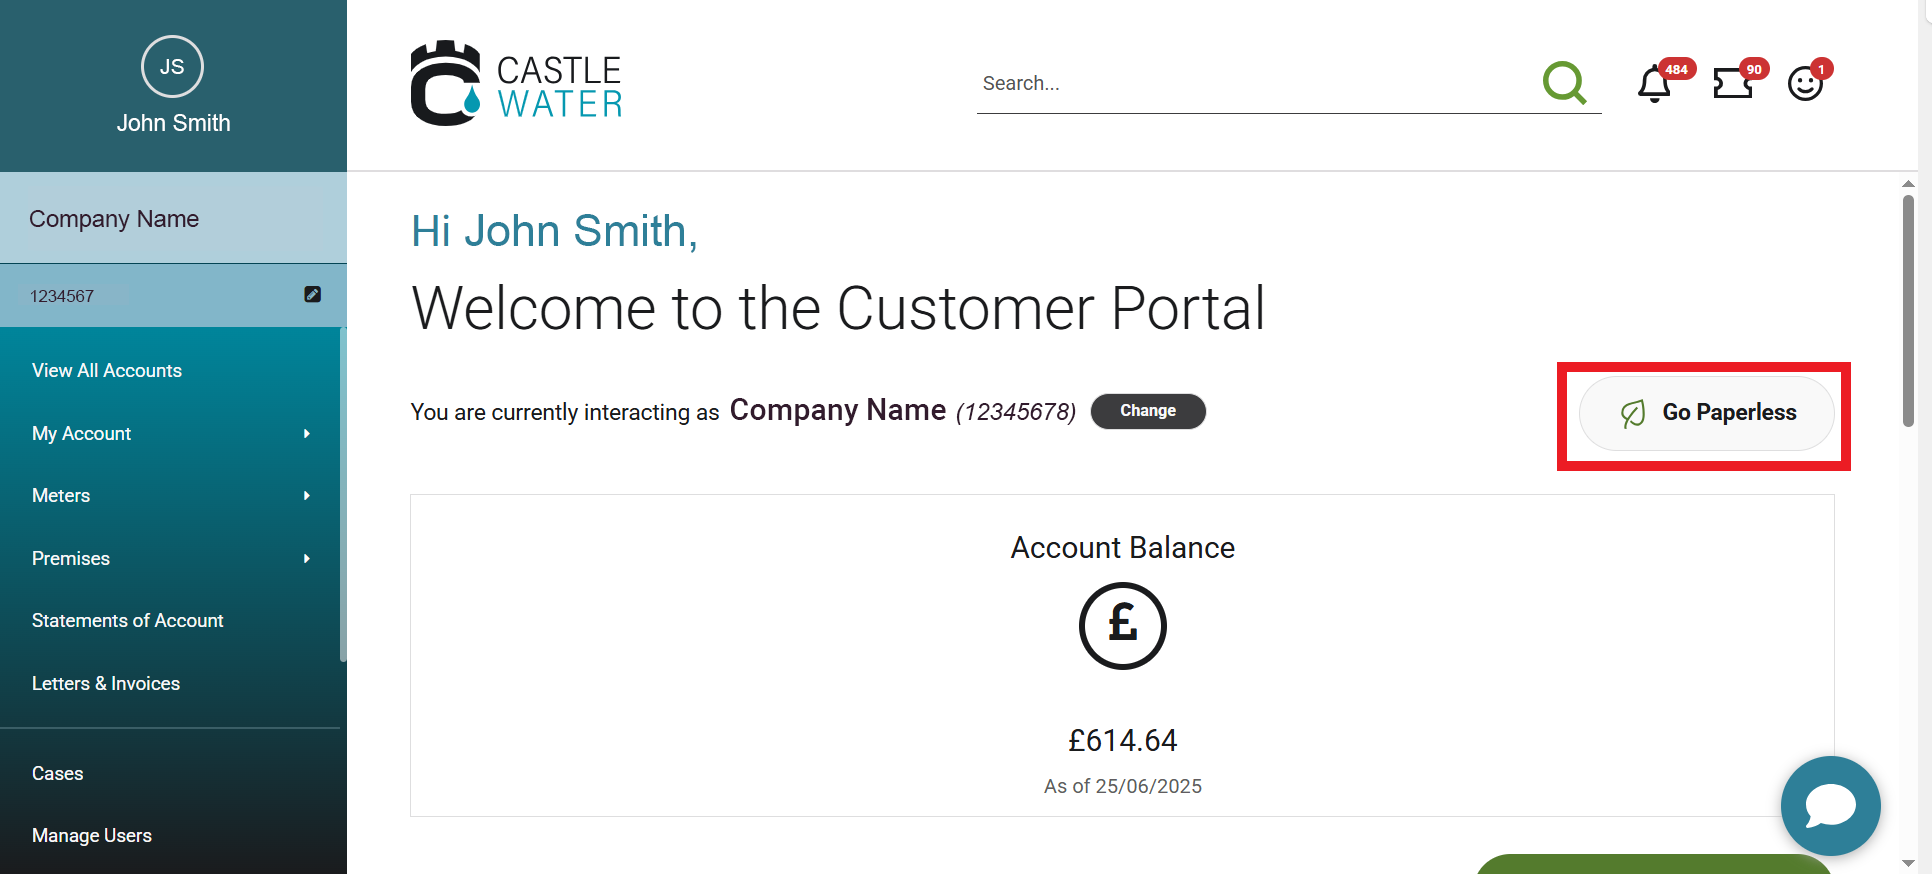
Task: Open the live chat bubble
Action: [x=1830, y=805]
